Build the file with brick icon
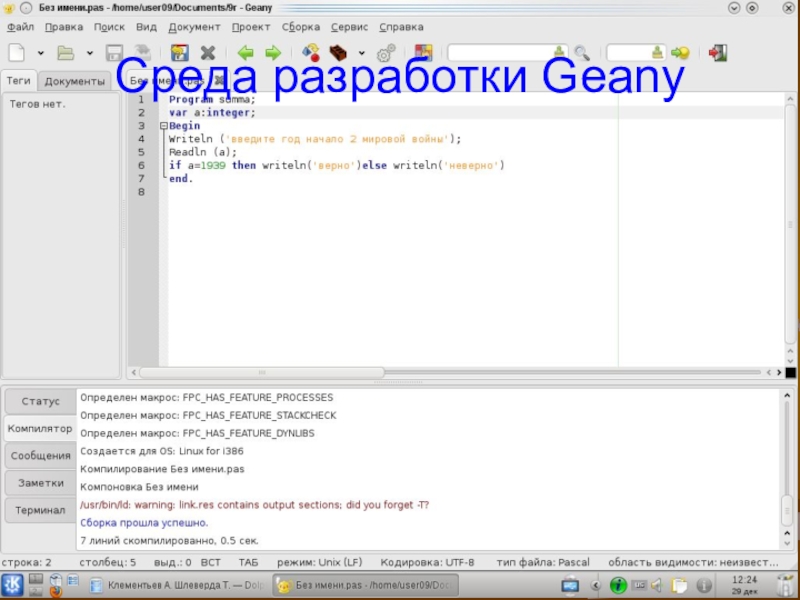The height and width of the screenshot is (600, 800). pos(338,52)
